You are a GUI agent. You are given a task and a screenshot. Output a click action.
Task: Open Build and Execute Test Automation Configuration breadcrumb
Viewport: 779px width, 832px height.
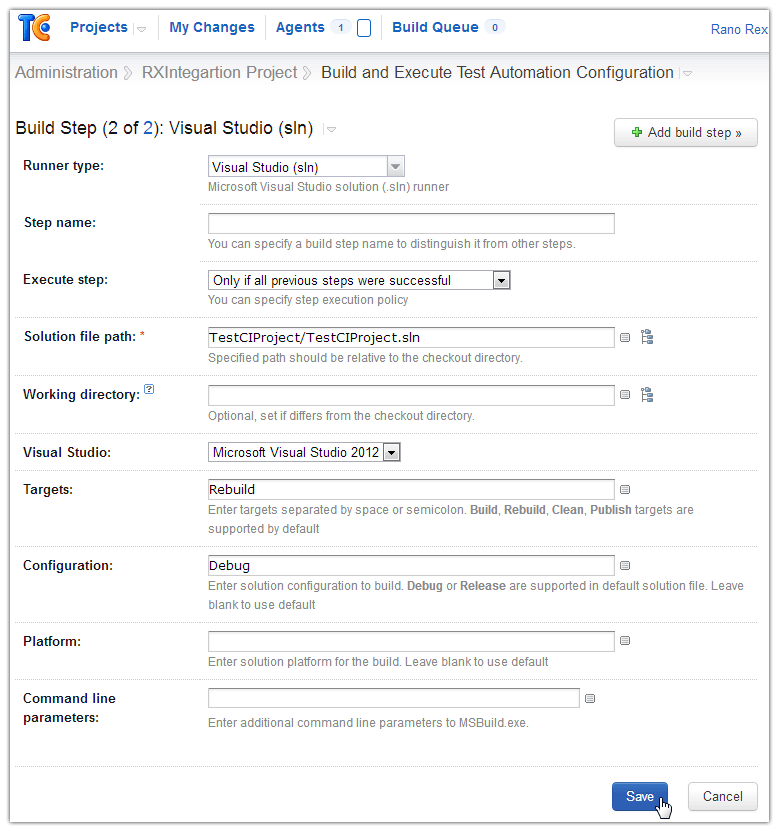[x=497, y=72]
